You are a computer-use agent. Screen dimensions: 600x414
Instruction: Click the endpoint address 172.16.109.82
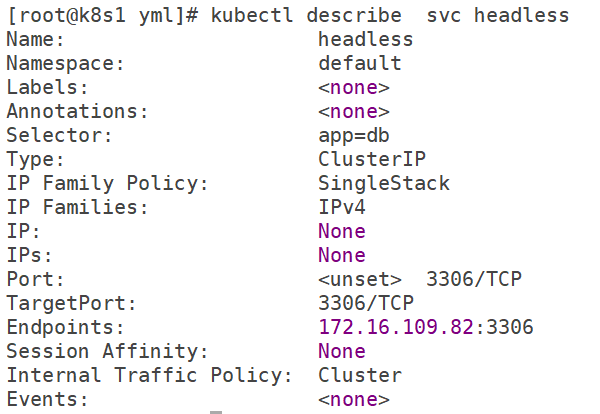click(396, 328)
